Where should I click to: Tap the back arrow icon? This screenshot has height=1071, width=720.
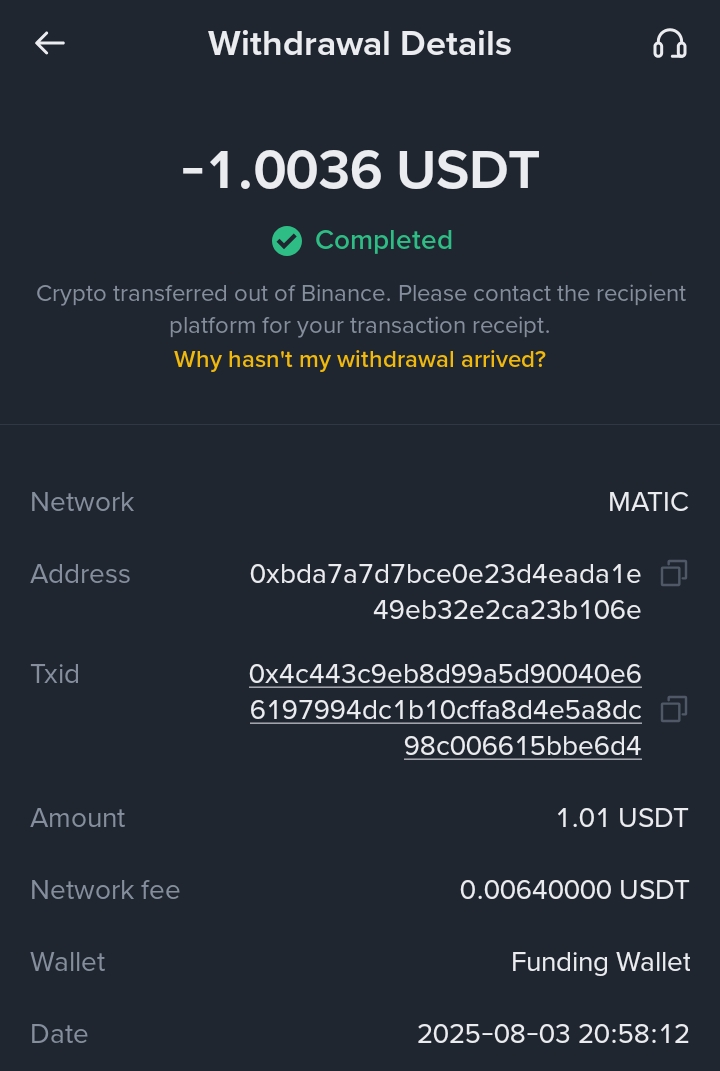tap(50, 43)
